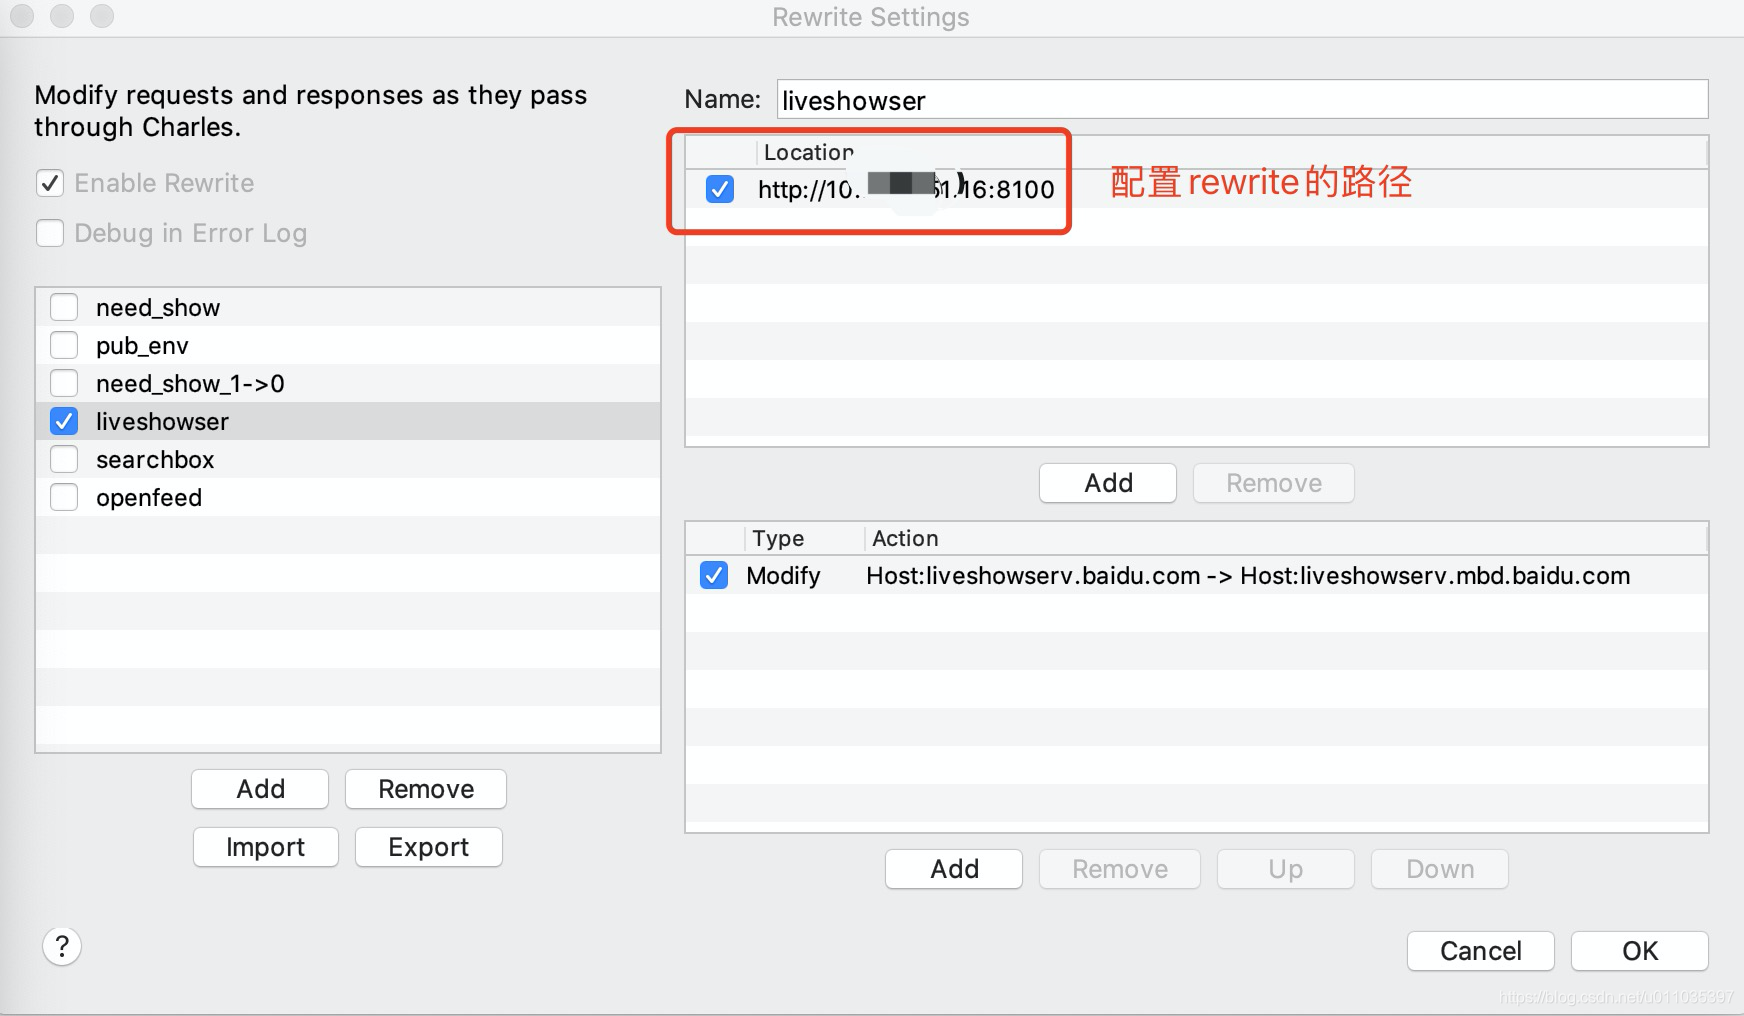Close the Rewrite Settings window

pos(22,16)
